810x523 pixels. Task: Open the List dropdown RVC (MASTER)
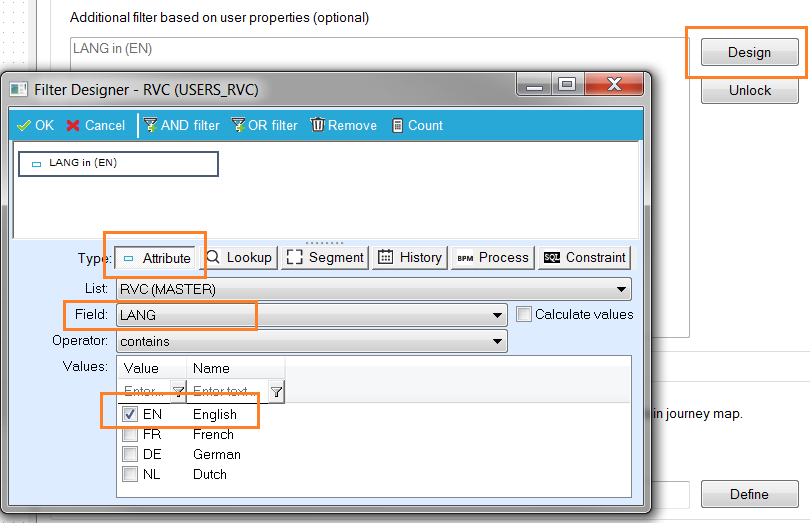[x=374, y=289]
